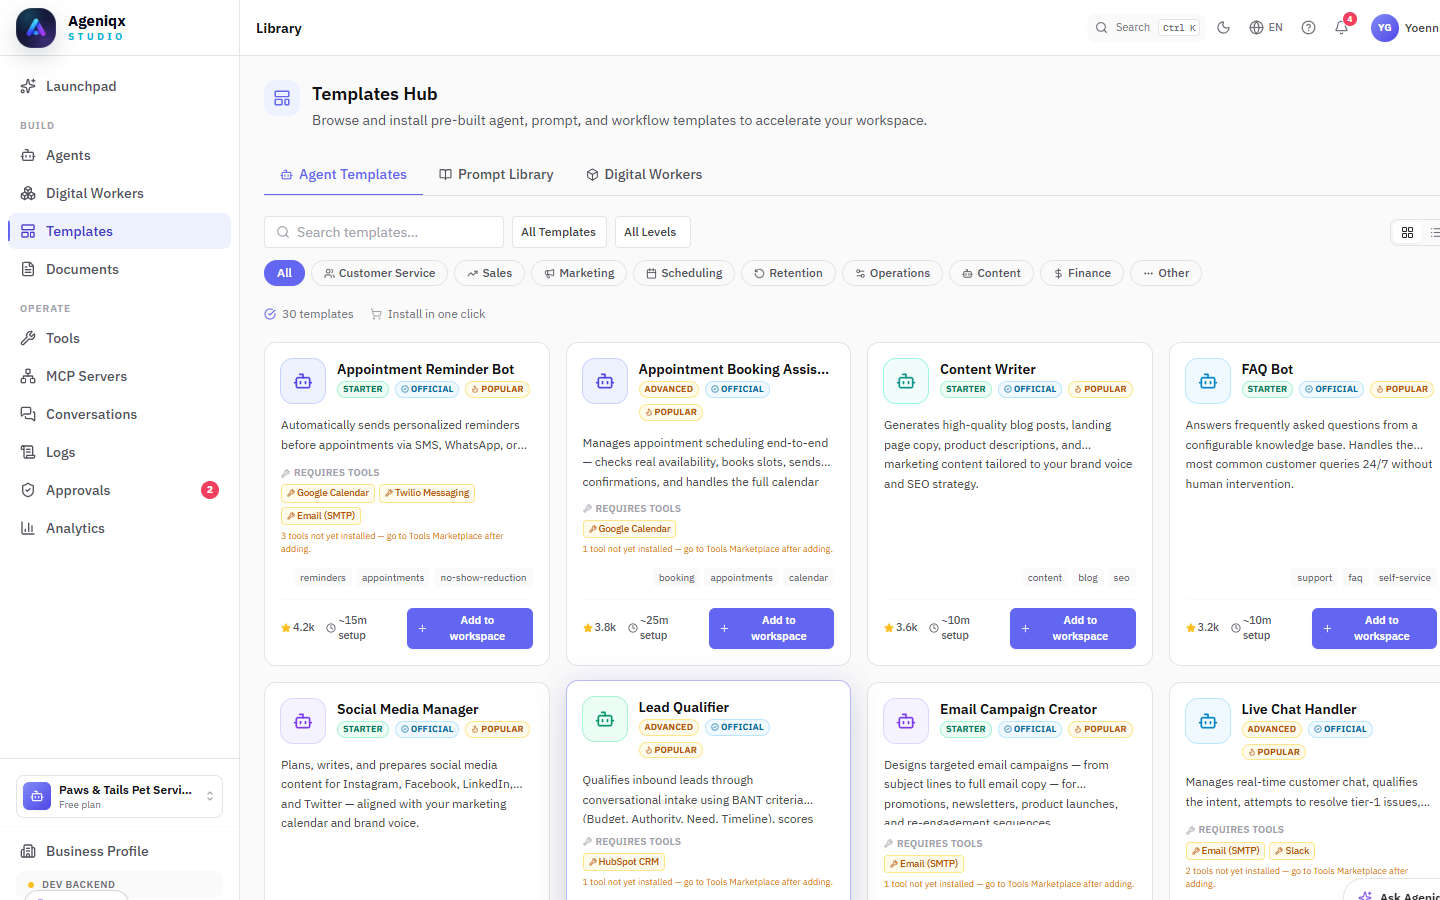Switch to Digital Workers tab
Viewport: 1440px width, 900px height.
(x=644, y=174)
